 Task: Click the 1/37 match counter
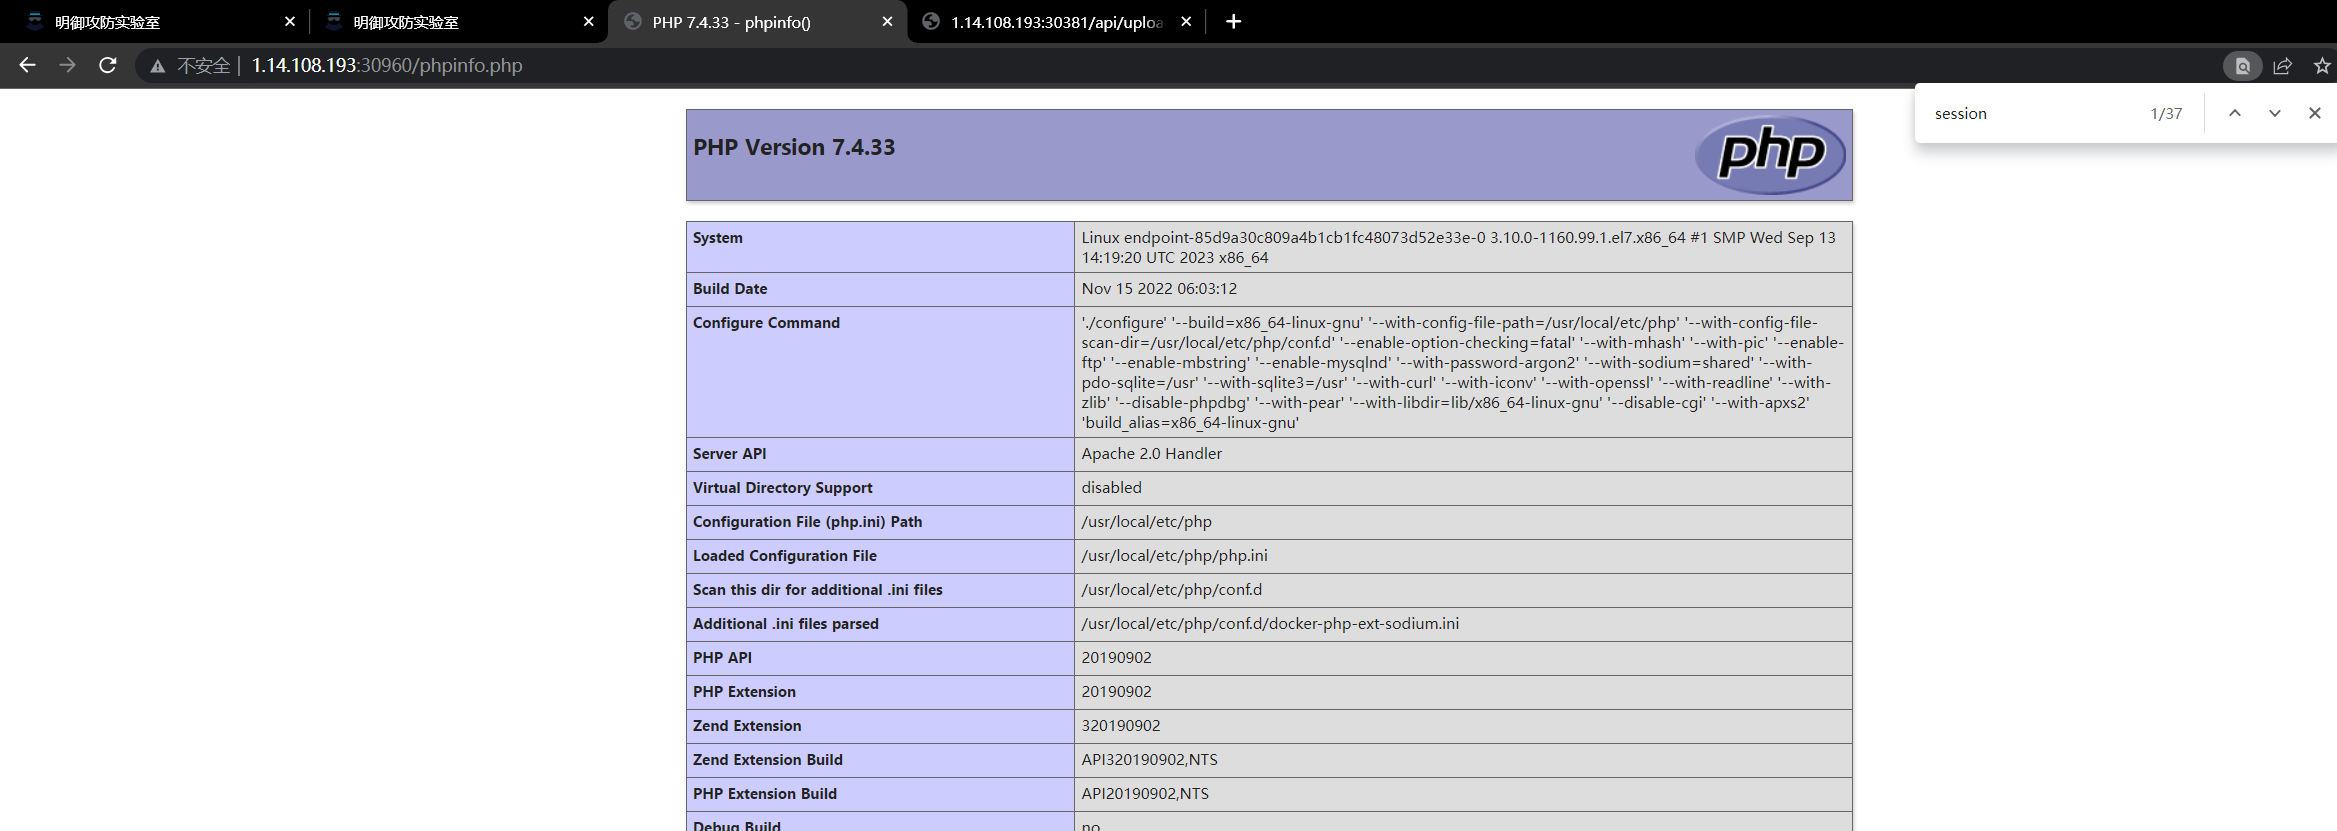click(2166, 114)
